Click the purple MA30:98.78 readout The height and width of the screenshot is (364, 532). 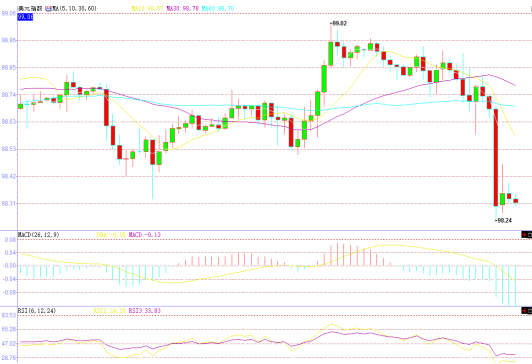coord(183,8)
